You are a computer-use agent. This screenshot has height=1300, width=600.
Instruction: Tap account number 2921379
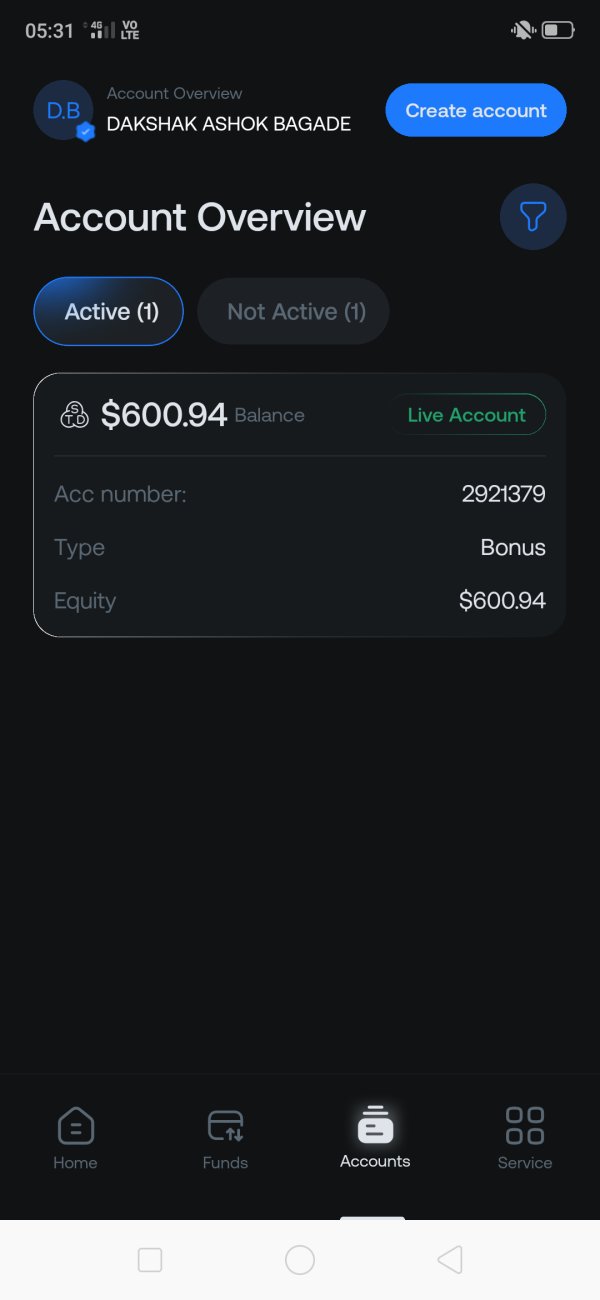(x=503, y=494)
